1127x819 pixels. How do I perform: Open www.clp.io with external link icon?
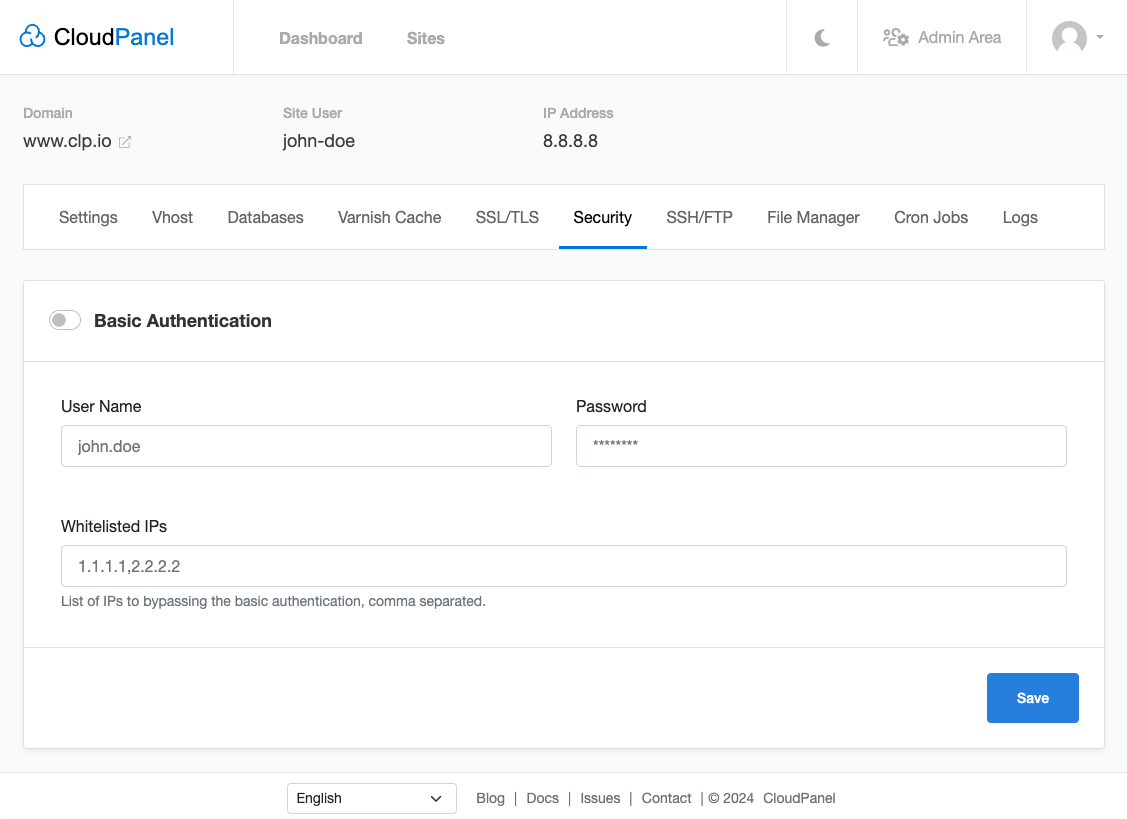[x=124, y=142]
